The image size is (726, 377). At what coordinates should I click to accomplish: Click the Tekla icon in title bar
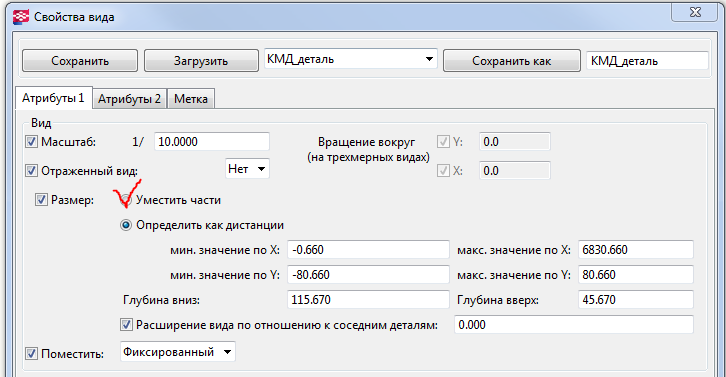tap(21, 17)
